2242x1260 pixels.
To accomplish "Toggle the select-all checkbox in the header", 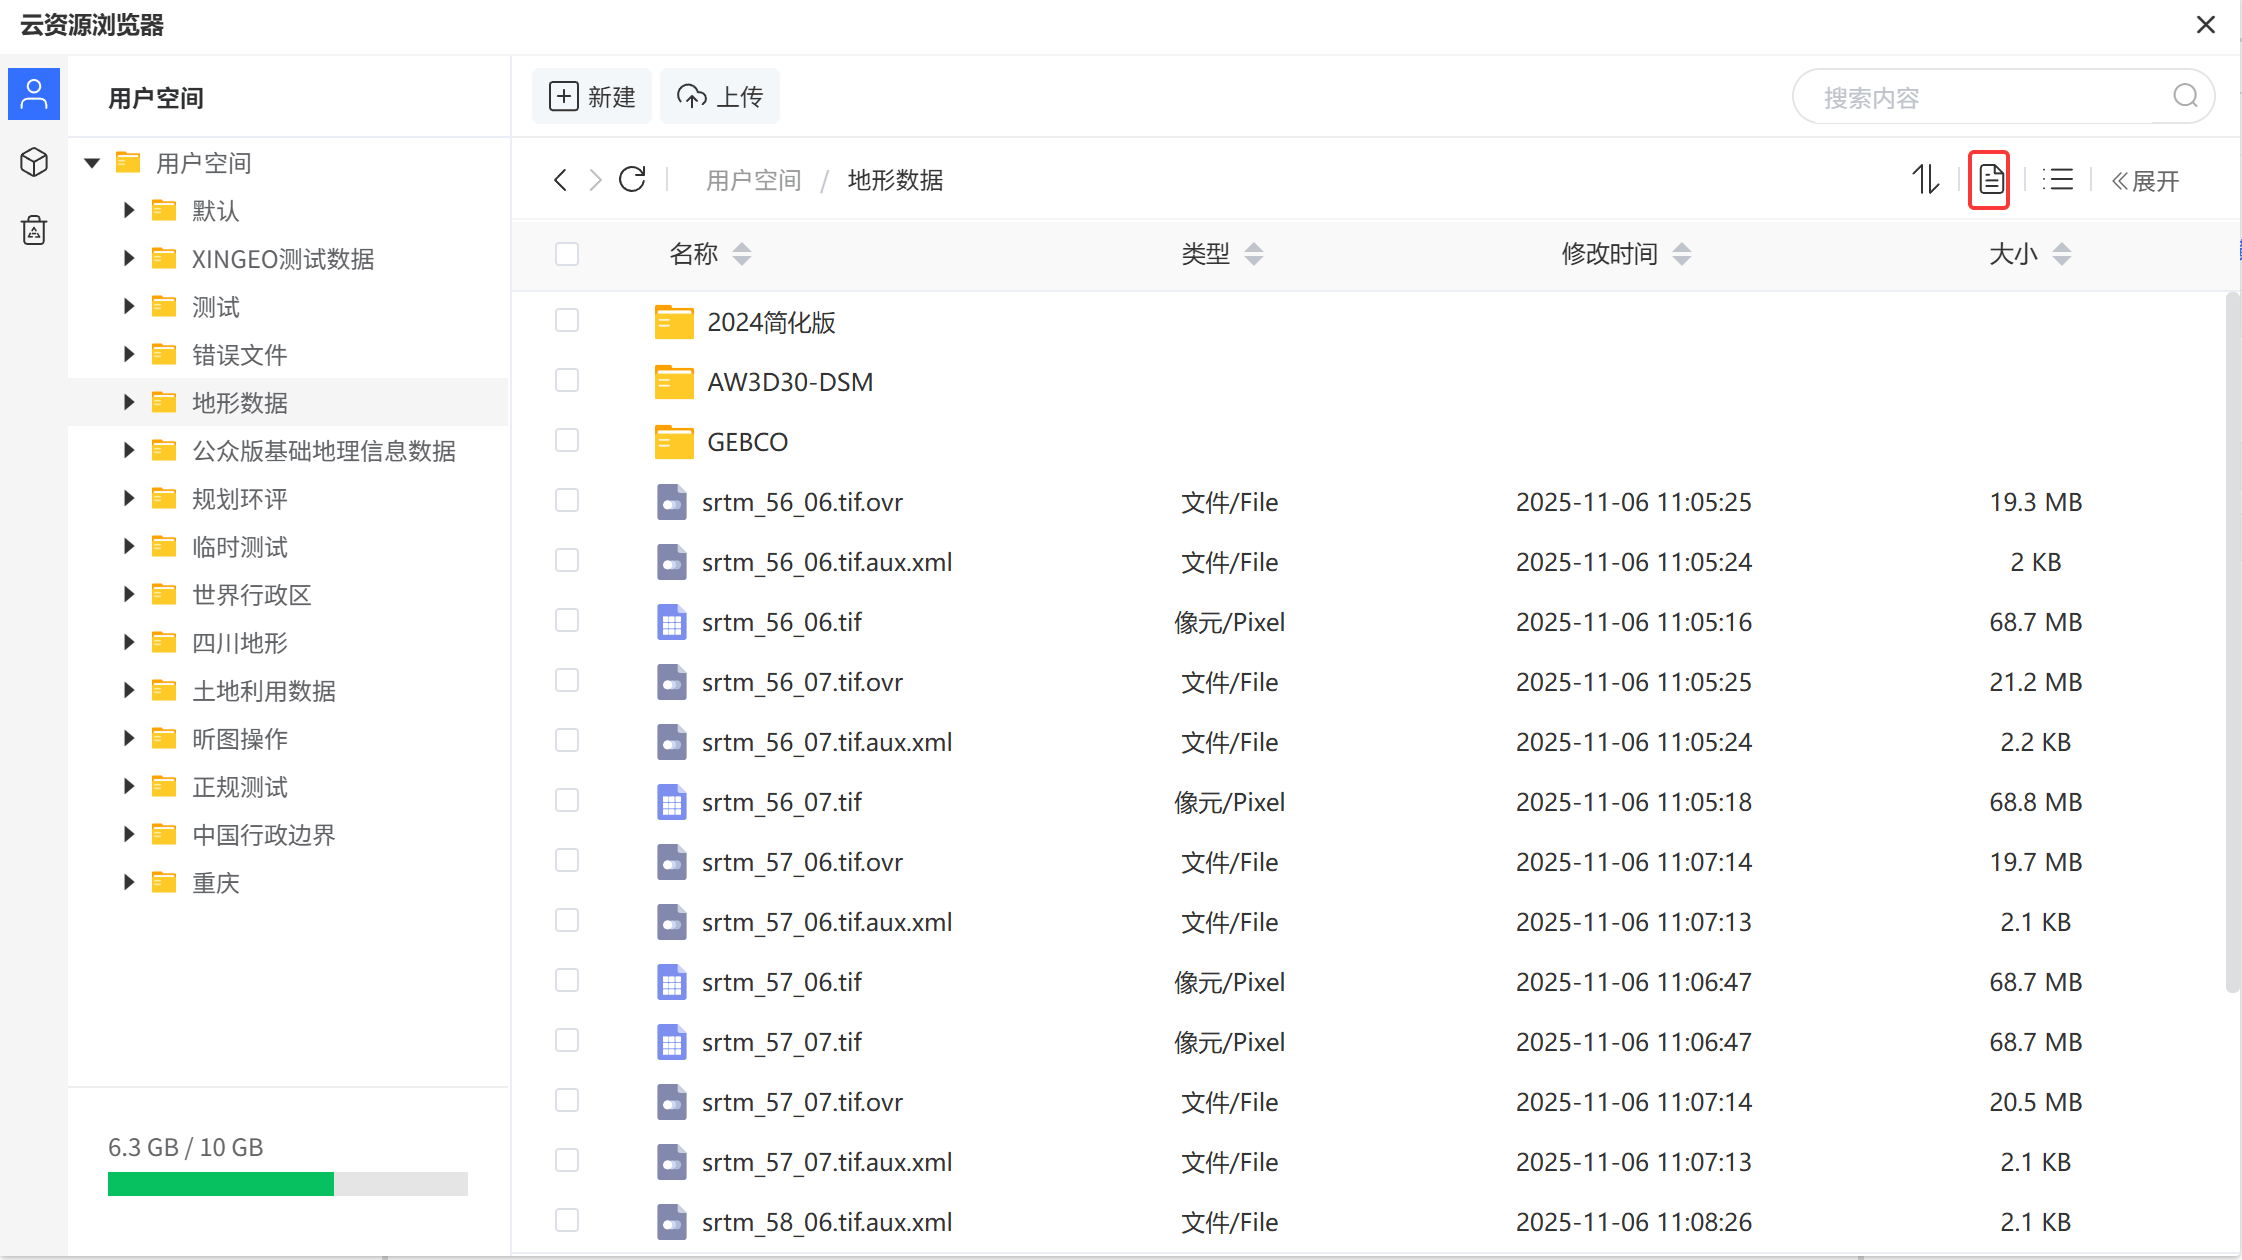I will [x=567, y=254].
